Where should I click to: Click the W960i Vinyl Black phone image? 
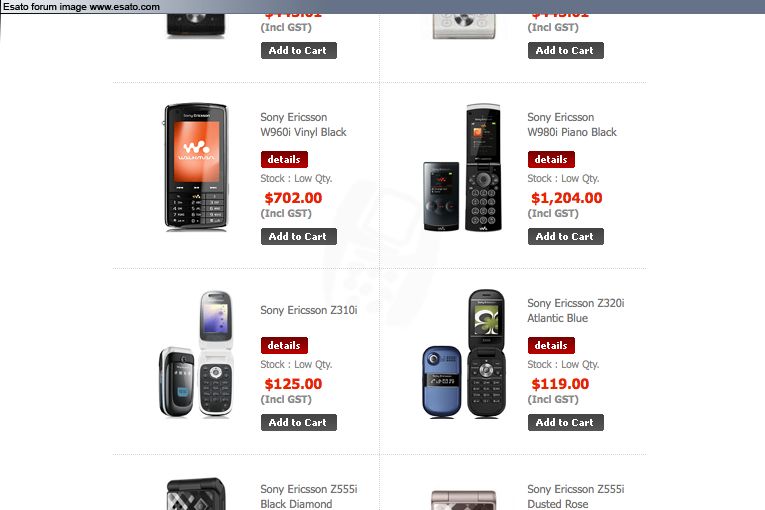pos(196,166)
